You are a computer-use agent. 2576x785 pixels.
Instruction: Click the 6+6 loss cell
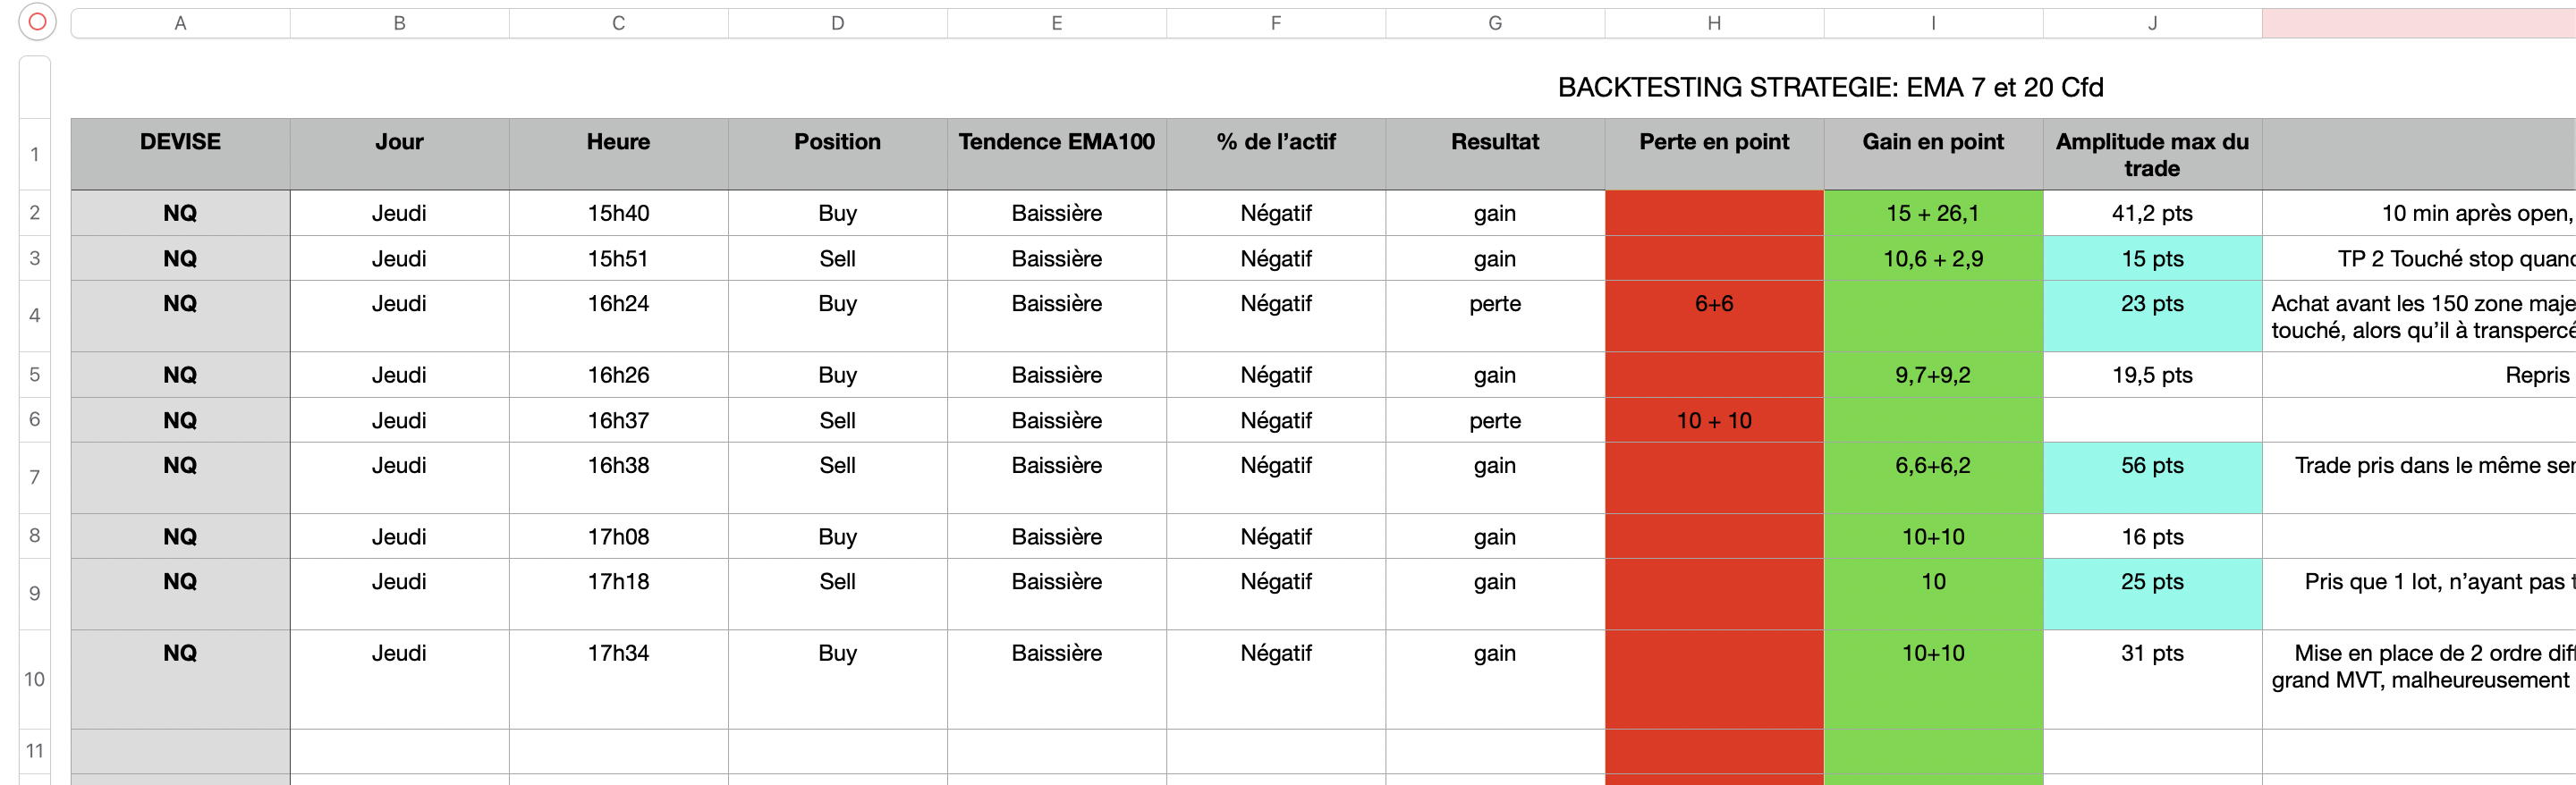click(x=1714, y=304)
